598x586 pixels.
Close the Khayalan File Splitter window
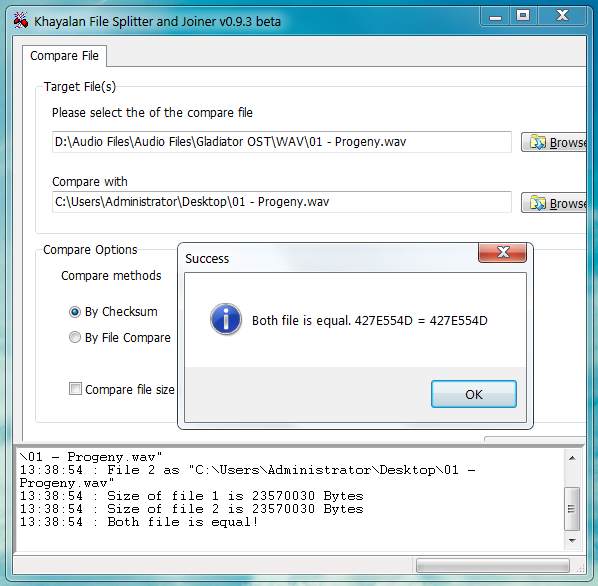[562, 16]
